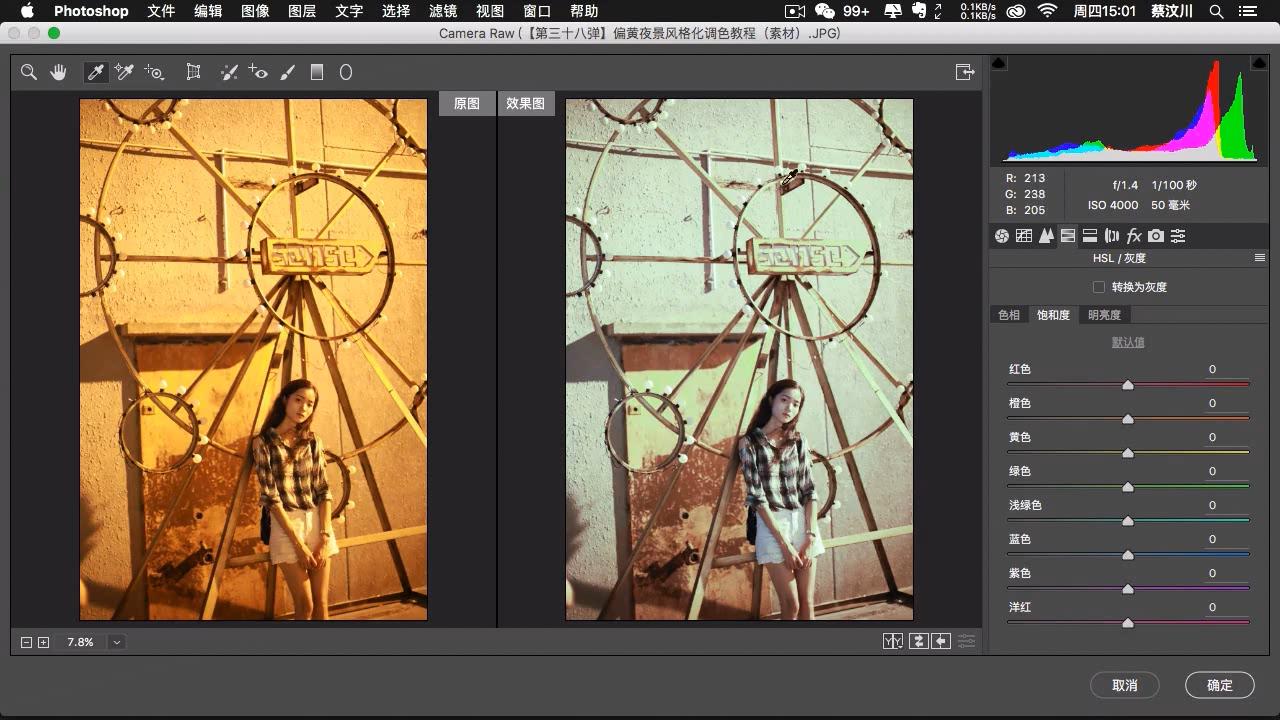Open the 滤镜 menu
The height and width of the screenshot is (720, 1280).
point(443,11)
